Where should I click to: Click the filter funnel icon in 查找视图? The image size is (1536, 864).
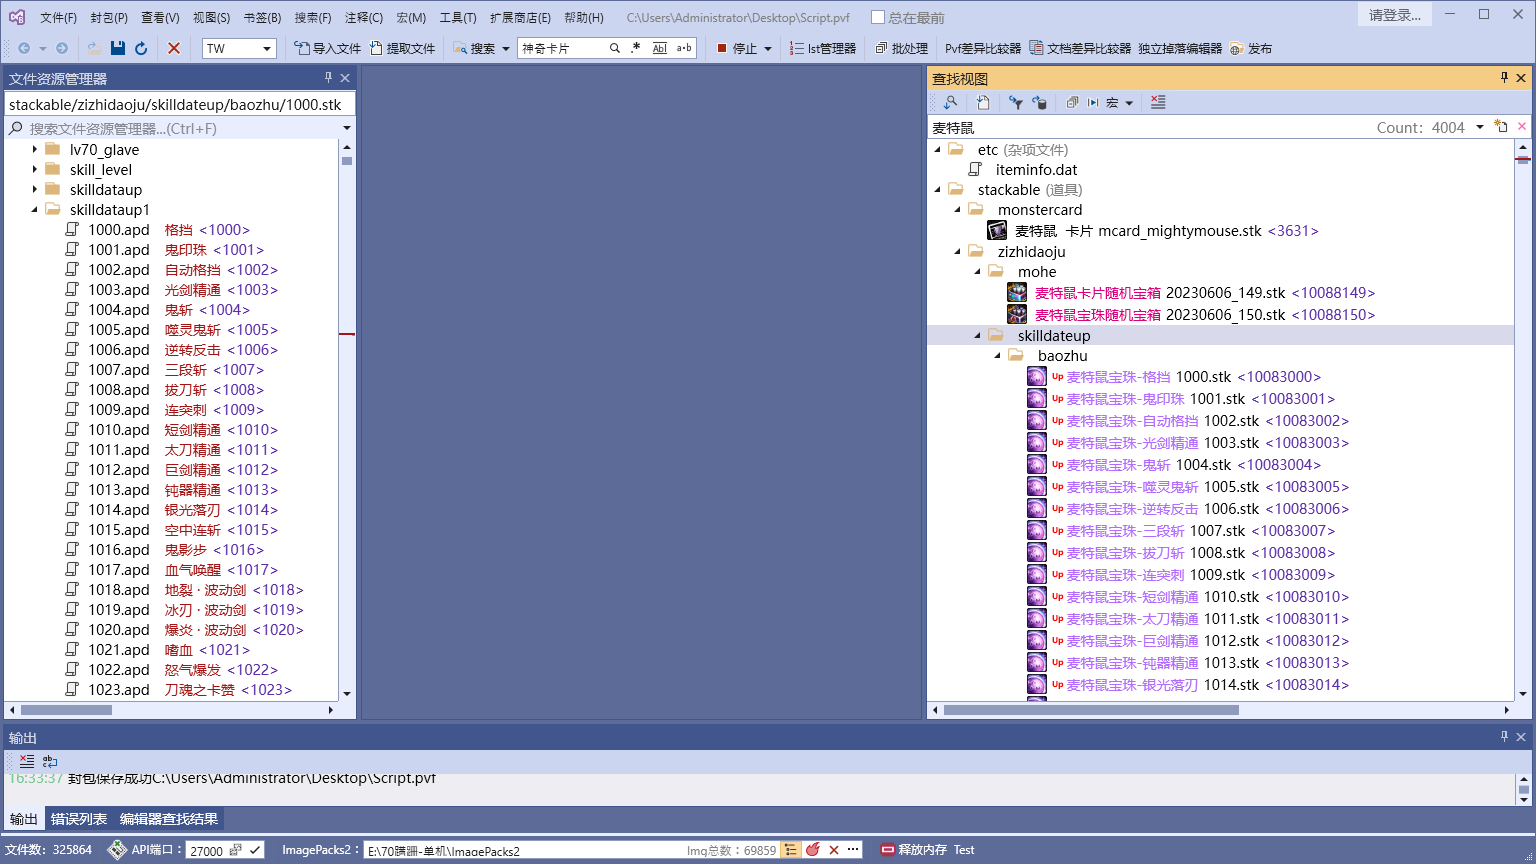1016,102
